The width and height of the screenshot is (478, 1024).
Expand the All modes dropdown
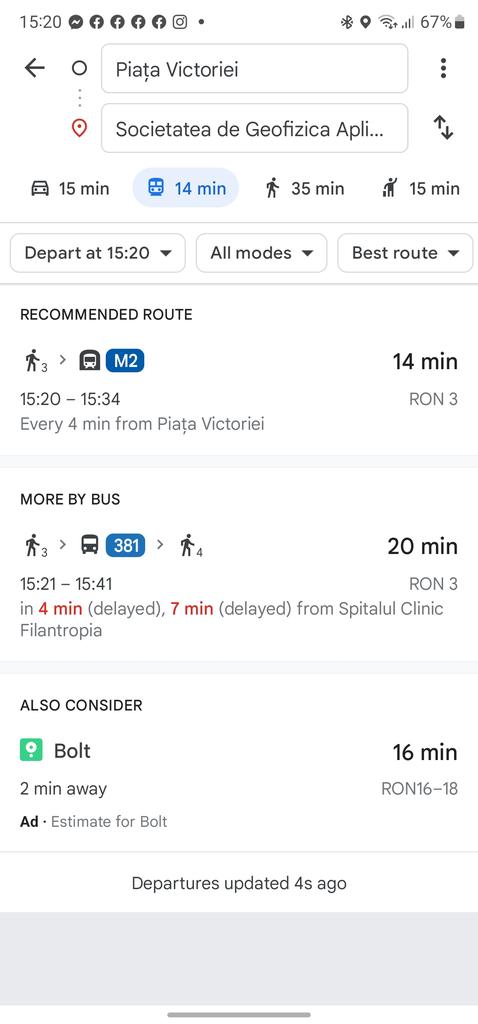tap(261, 253)
